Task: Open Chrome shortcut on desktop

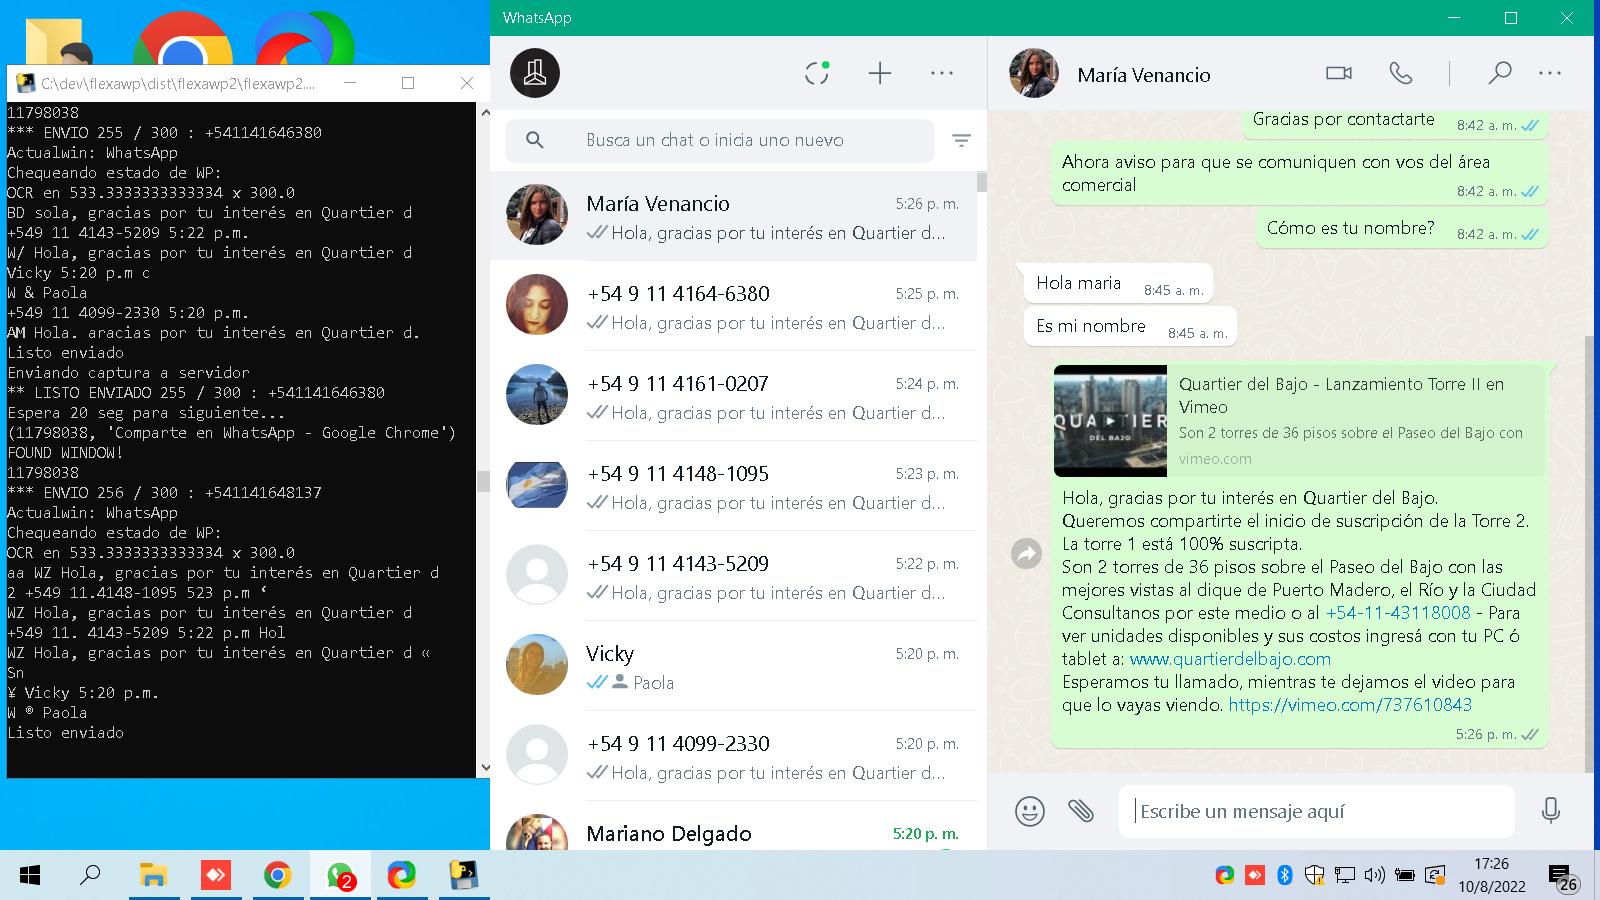Action: (182, 40)
